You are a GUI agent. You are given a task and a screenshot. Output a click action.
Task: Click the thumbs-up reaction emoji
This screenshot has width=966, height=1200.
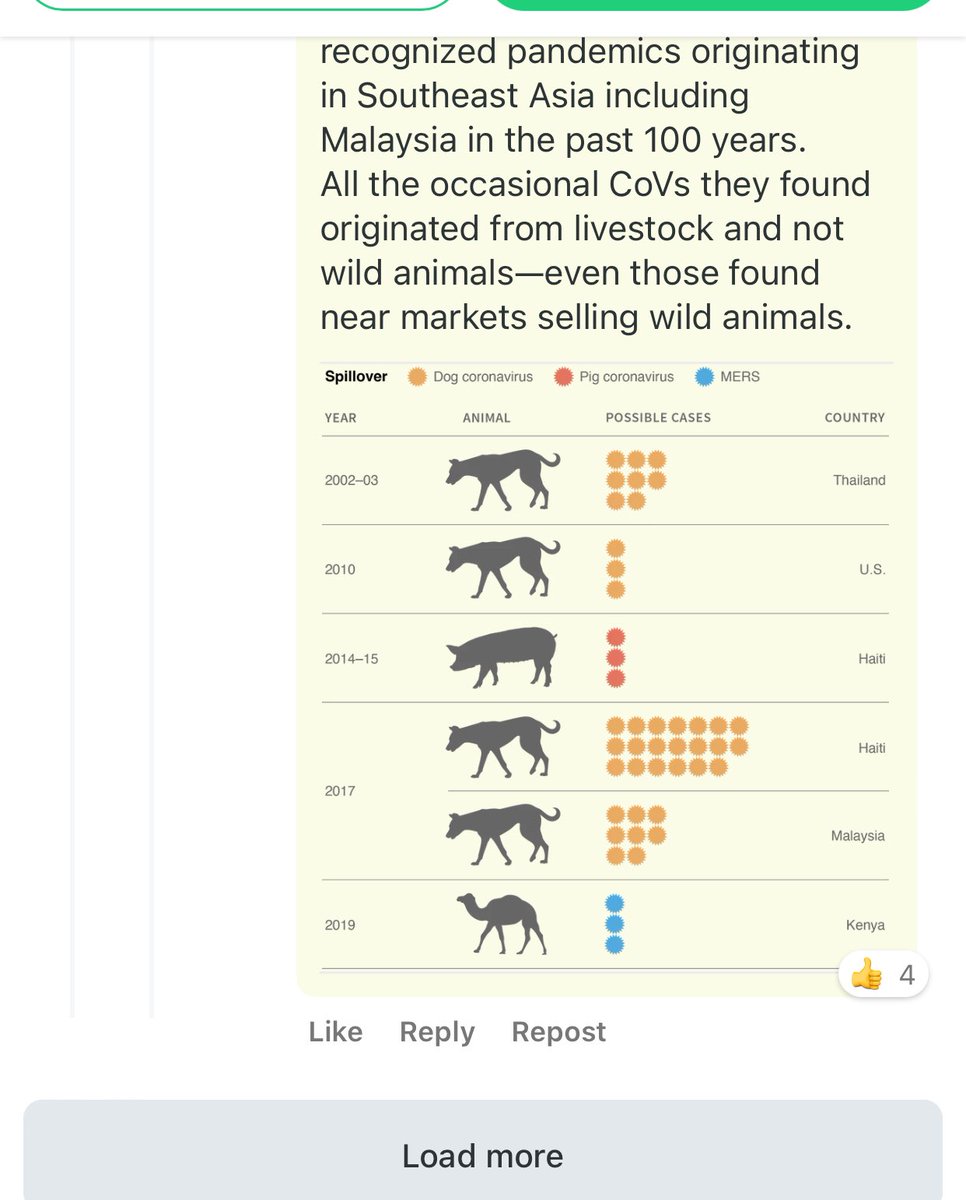click(x=866, y=974)
